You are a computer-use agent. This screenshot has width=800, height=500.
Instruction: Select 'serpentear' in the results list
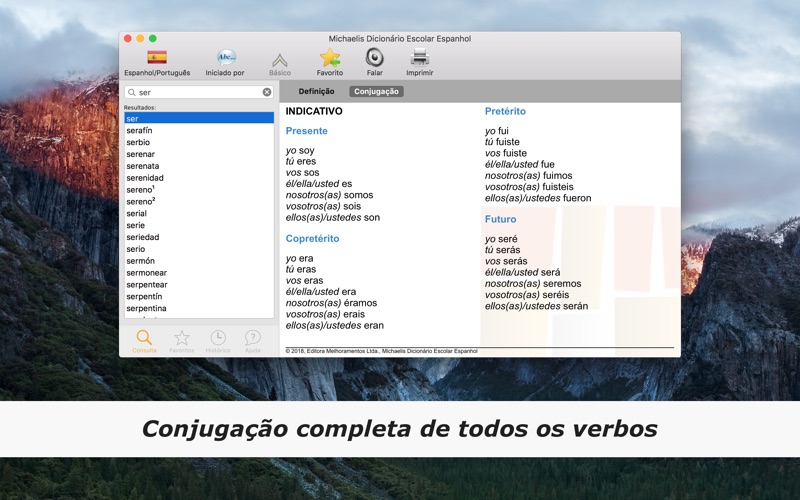[x=199, y=284]
